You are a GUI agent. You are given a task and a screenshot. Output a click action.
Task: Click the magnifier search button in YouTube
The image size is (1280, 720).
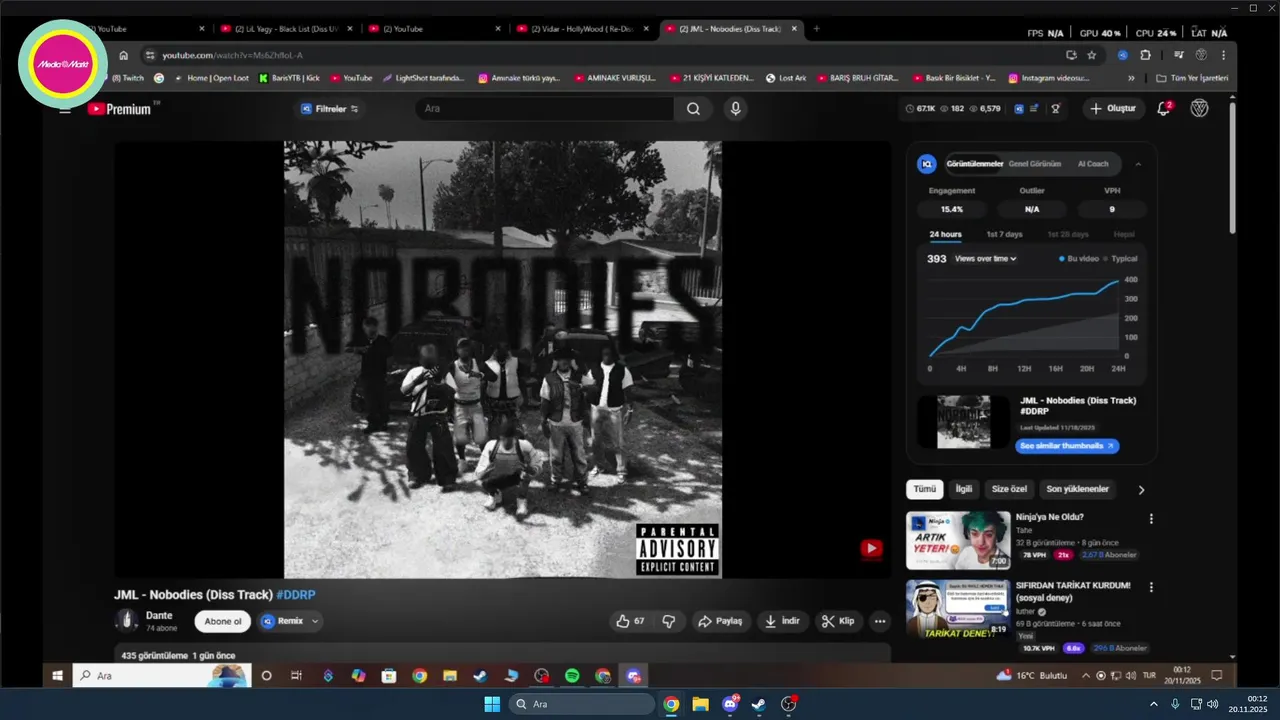693,109
